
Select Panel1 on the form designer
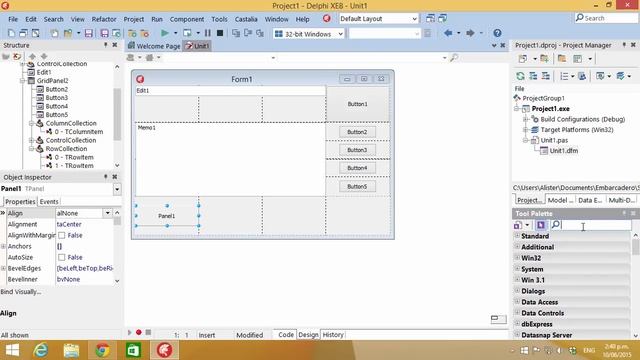pos(167,216)
